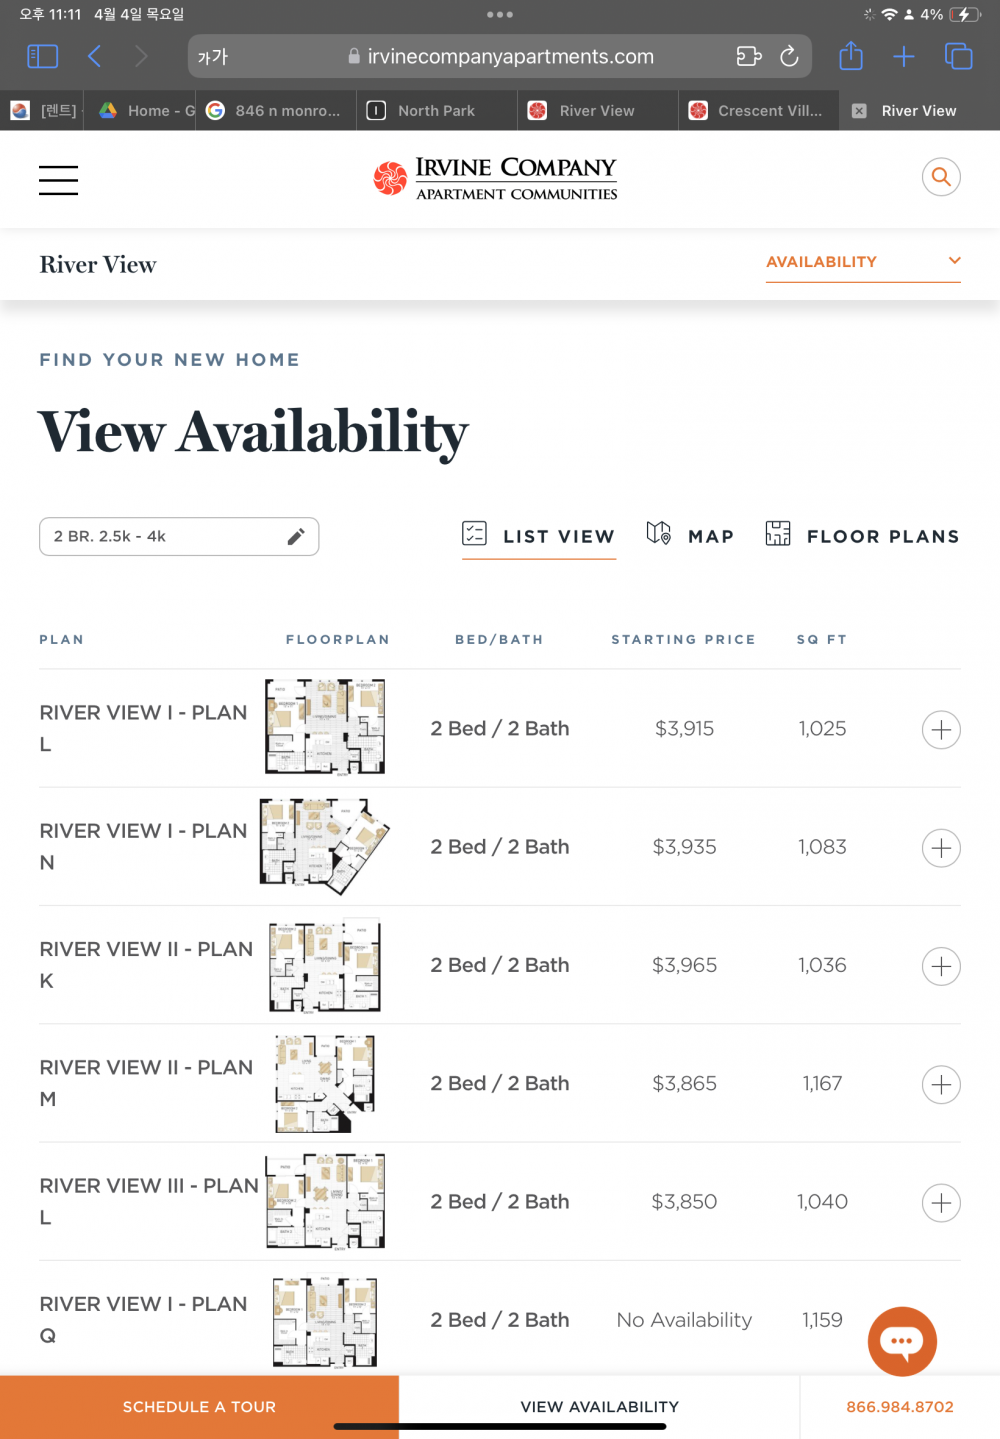Go back with the browser back arrow
The width and height of the screenshot is (1000, 1439).
click(95, 56)
